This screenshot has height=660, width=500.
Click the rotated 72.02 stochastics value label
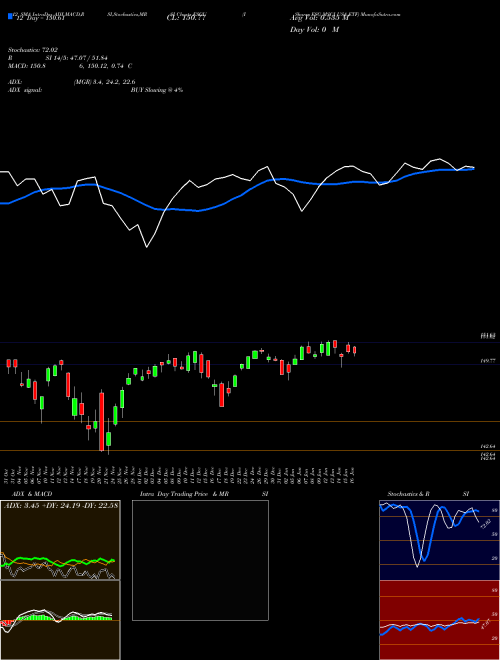click(485, 524)
